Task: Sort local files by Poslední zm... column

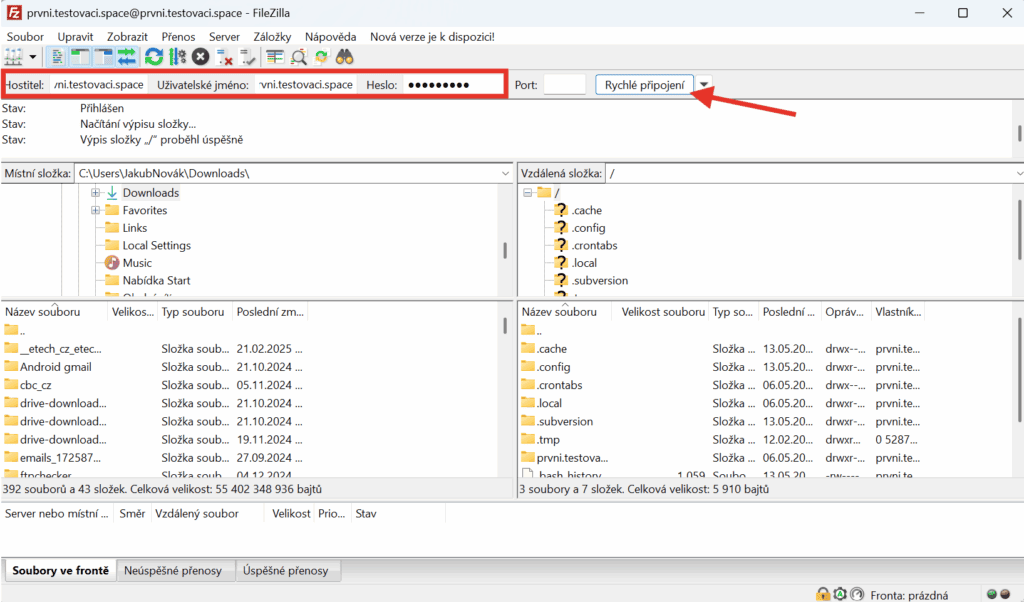Action: click(x=270, y=312)
